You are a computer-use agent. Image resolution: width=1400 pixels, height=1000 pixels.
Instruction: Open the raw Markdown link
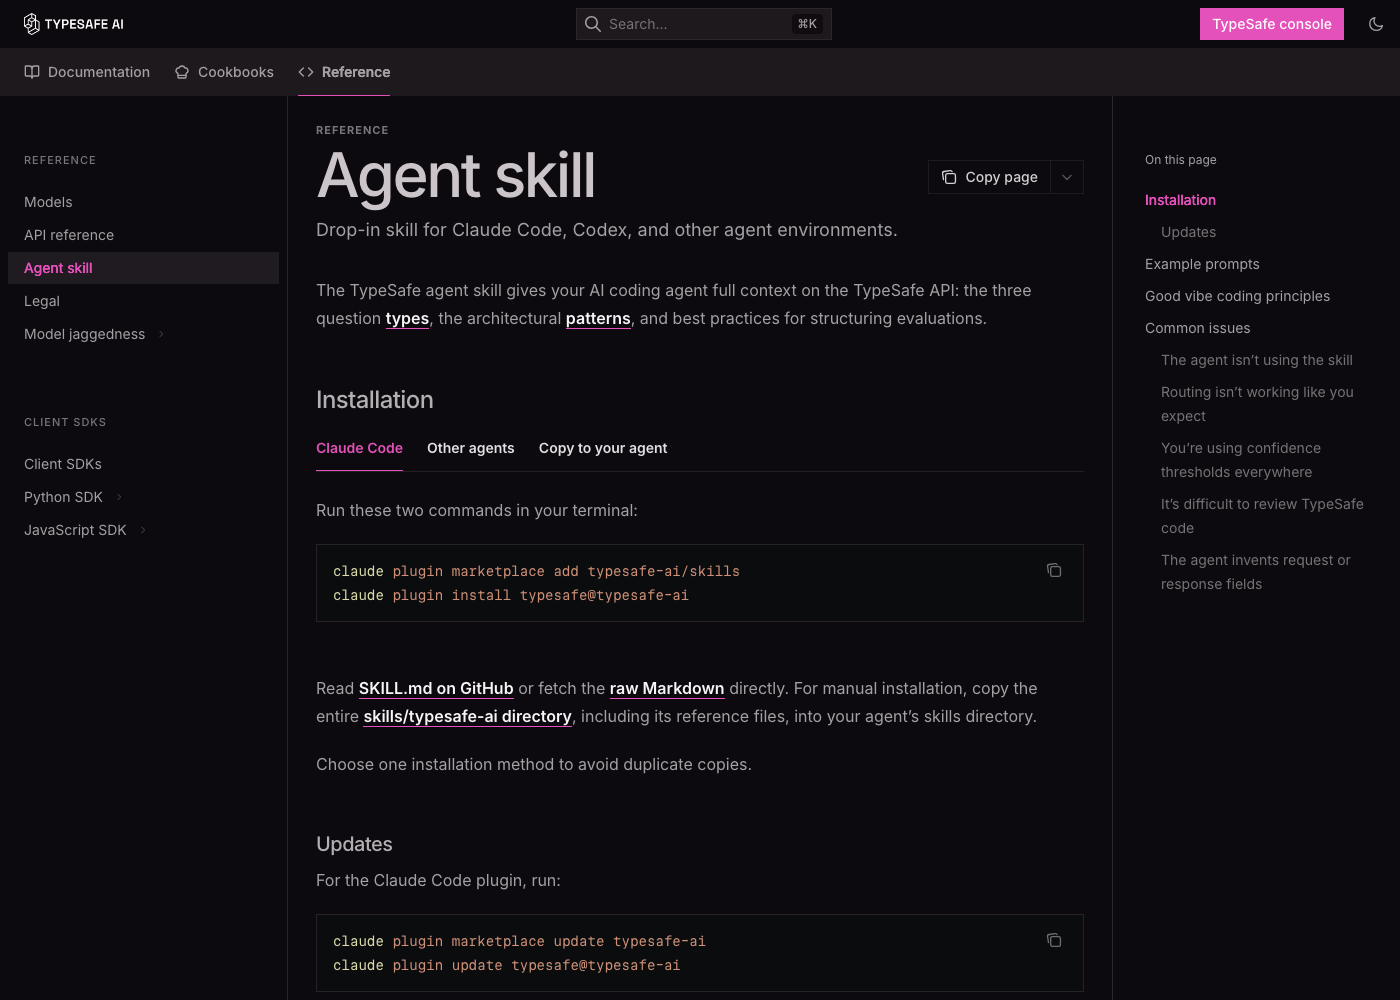(x=667, y=688)
